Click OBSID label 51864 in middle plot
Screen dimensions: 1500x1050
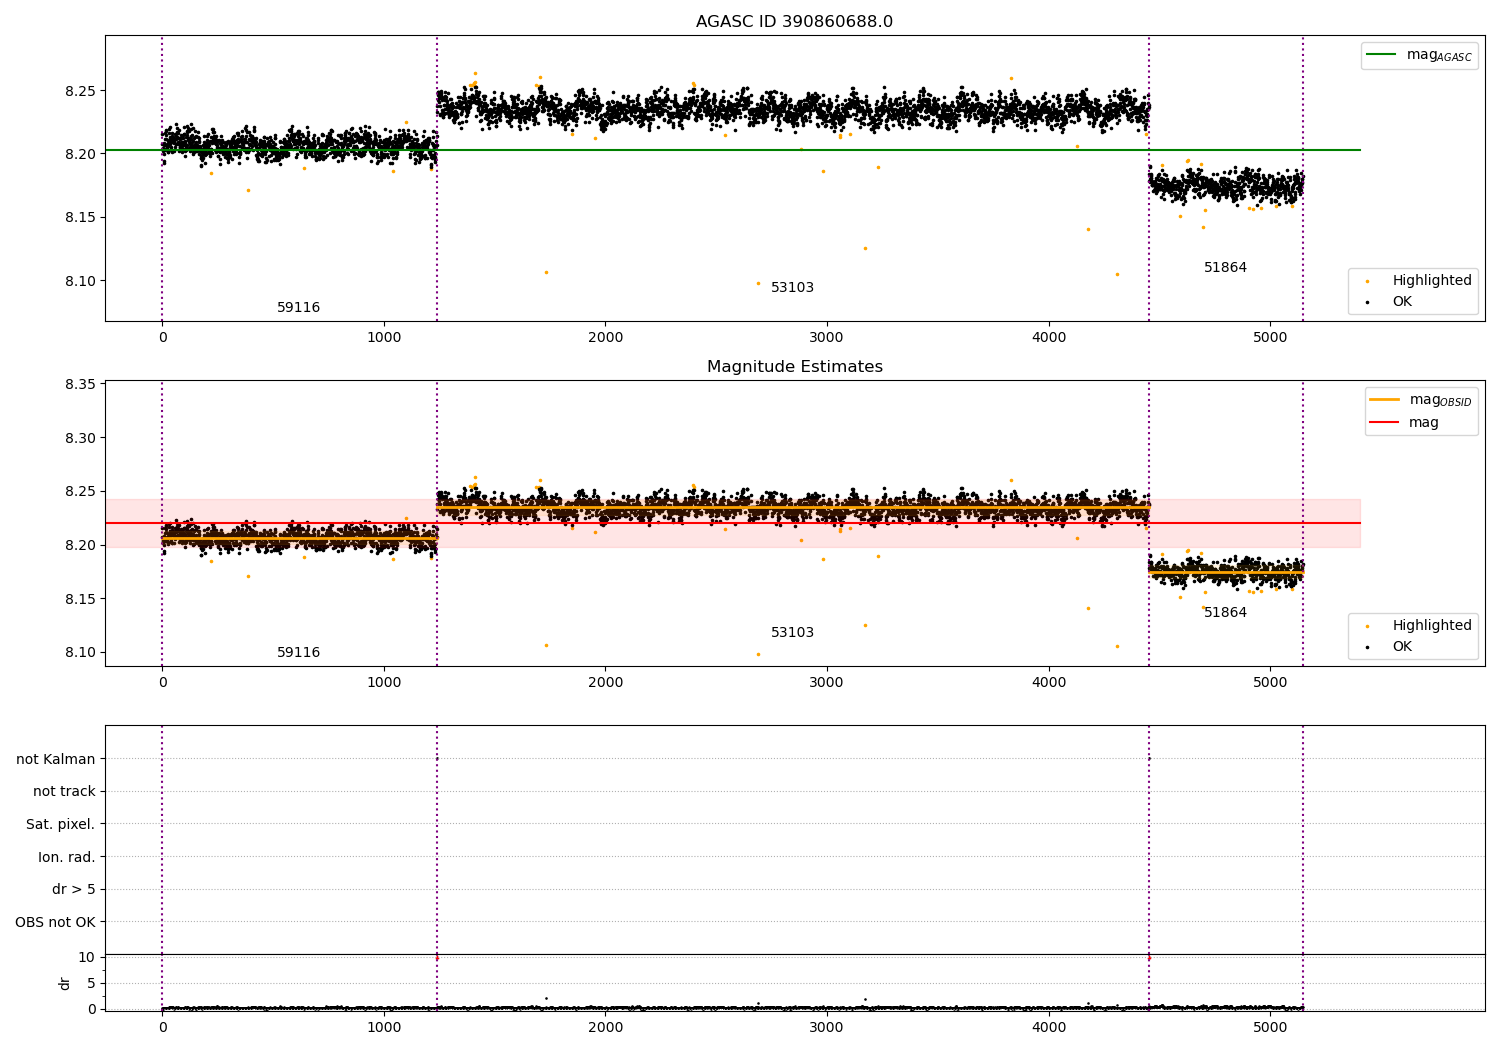[1225, 613]
